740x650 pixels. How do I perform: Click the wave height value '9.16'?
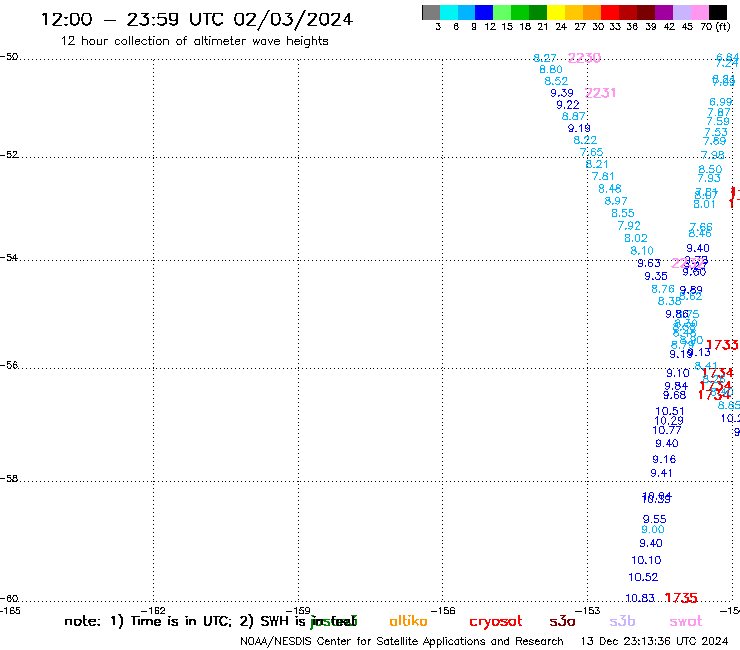pyautogui.click(x=664, y=459)
